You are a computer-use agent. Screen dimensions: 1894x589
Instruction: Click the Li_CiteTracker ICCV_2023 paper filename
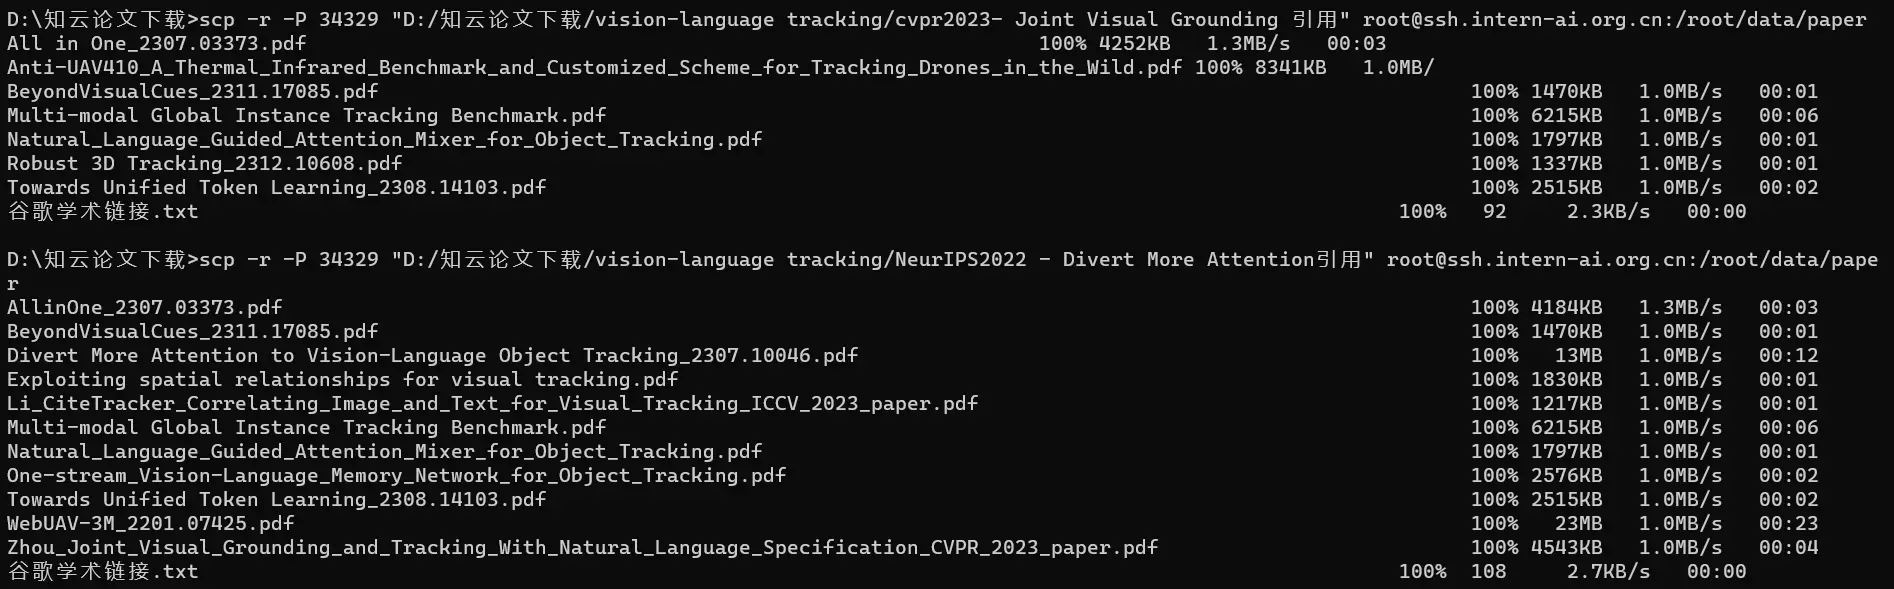[x=492, y=404]
